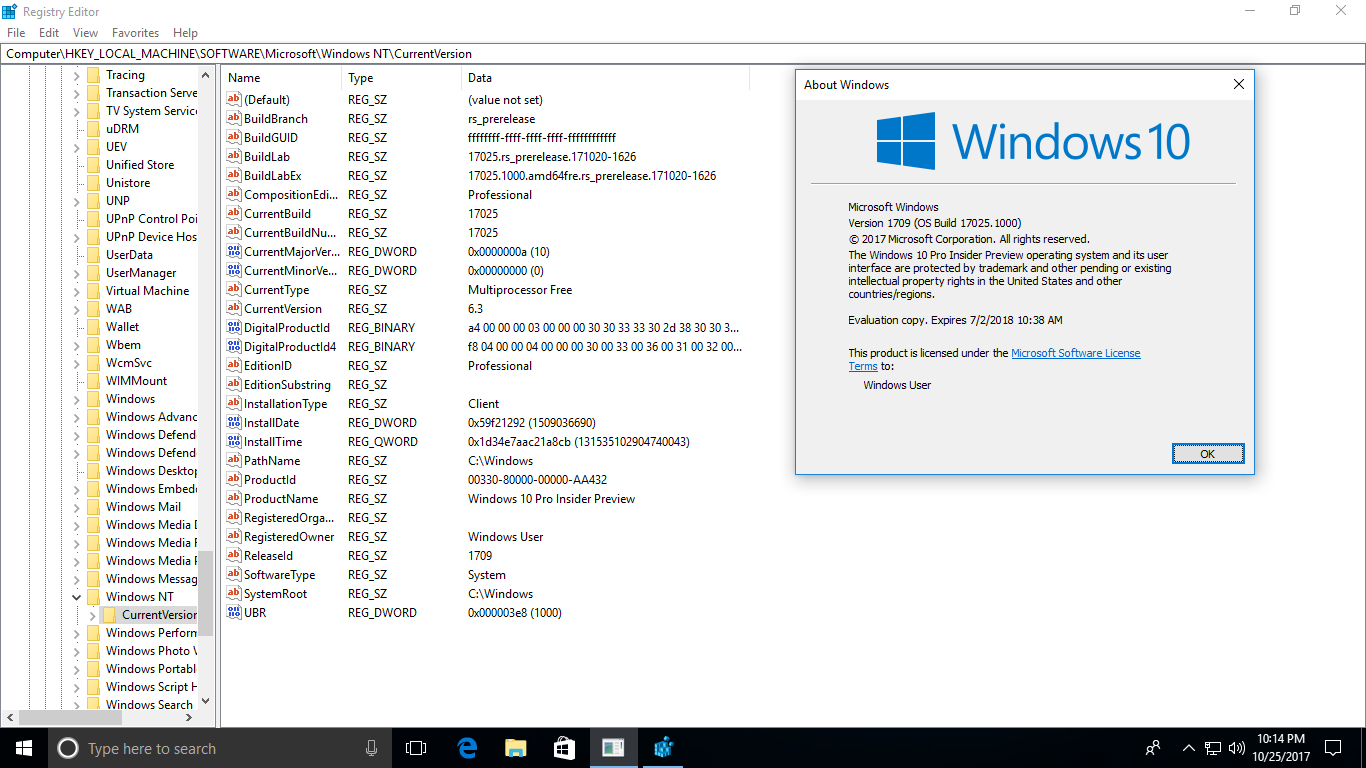Open Task View from taskbar
The height and width of the screenshot is (768, 1366).
(416, 748)
